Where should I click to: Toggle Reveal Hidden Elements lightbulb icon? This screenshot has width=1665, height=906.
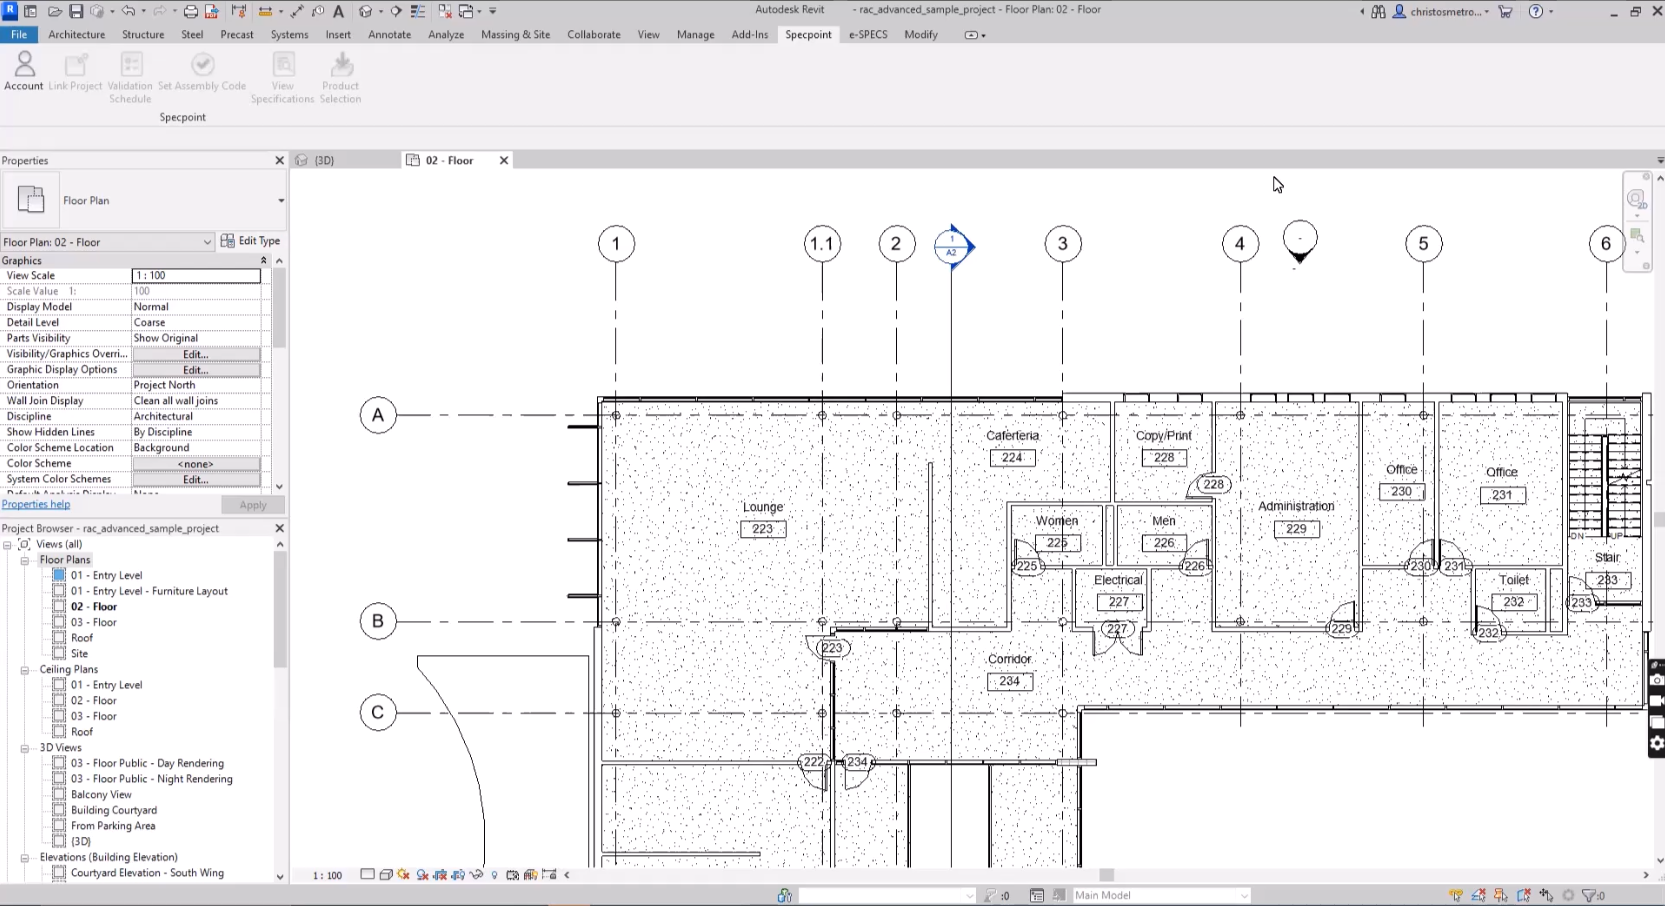[494, 875]
